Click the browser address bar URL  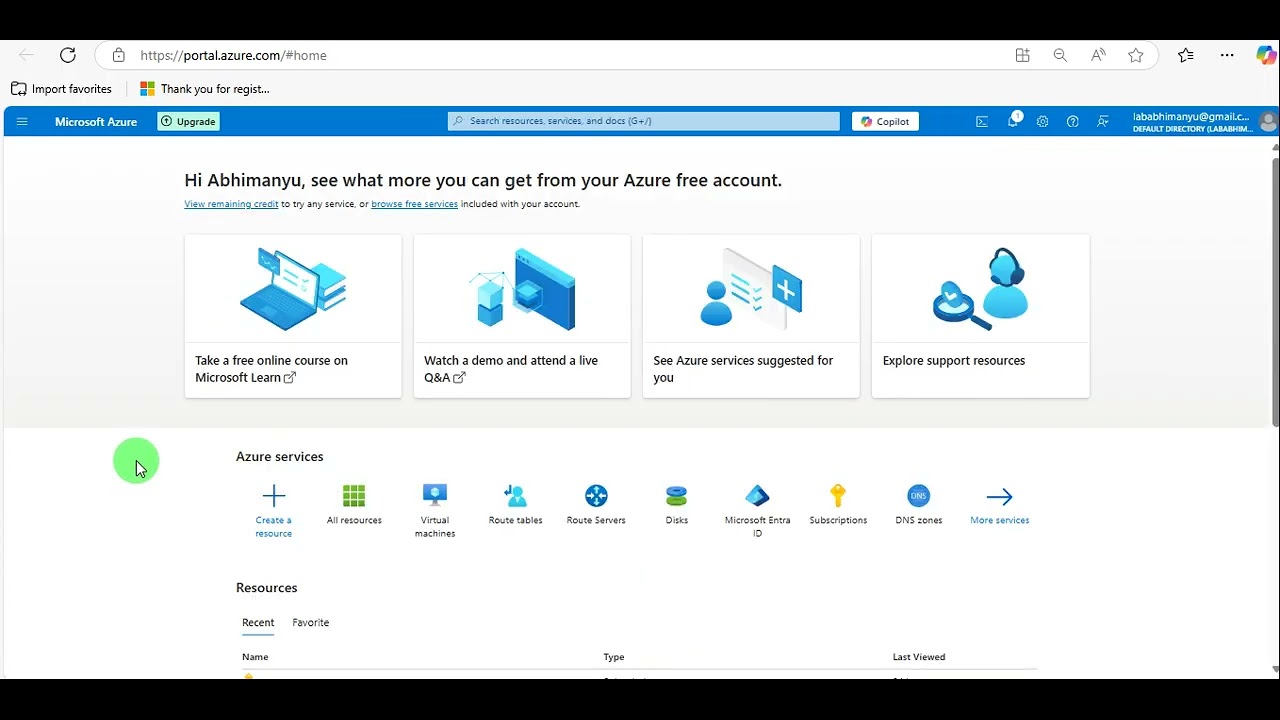pos(233,55)
